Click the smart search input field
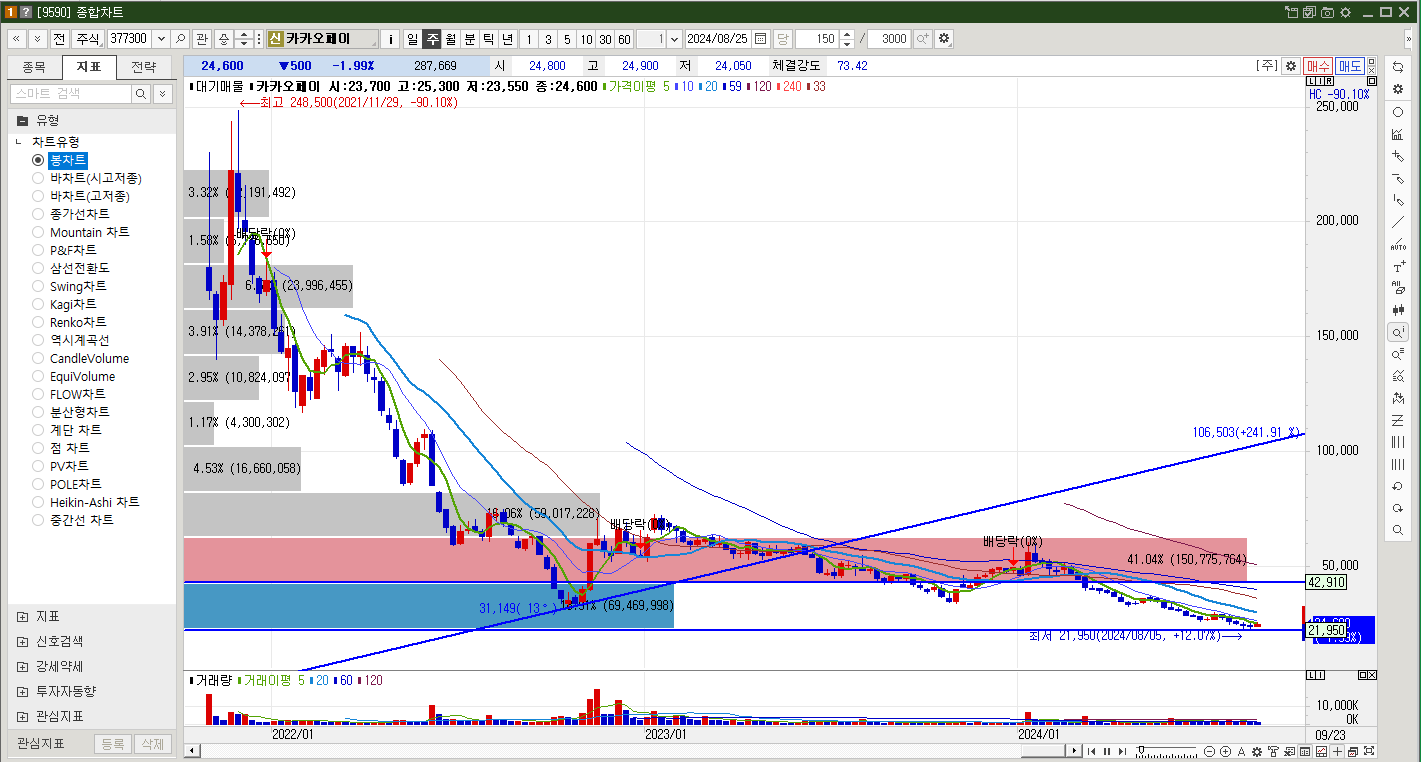 point(71,93)
